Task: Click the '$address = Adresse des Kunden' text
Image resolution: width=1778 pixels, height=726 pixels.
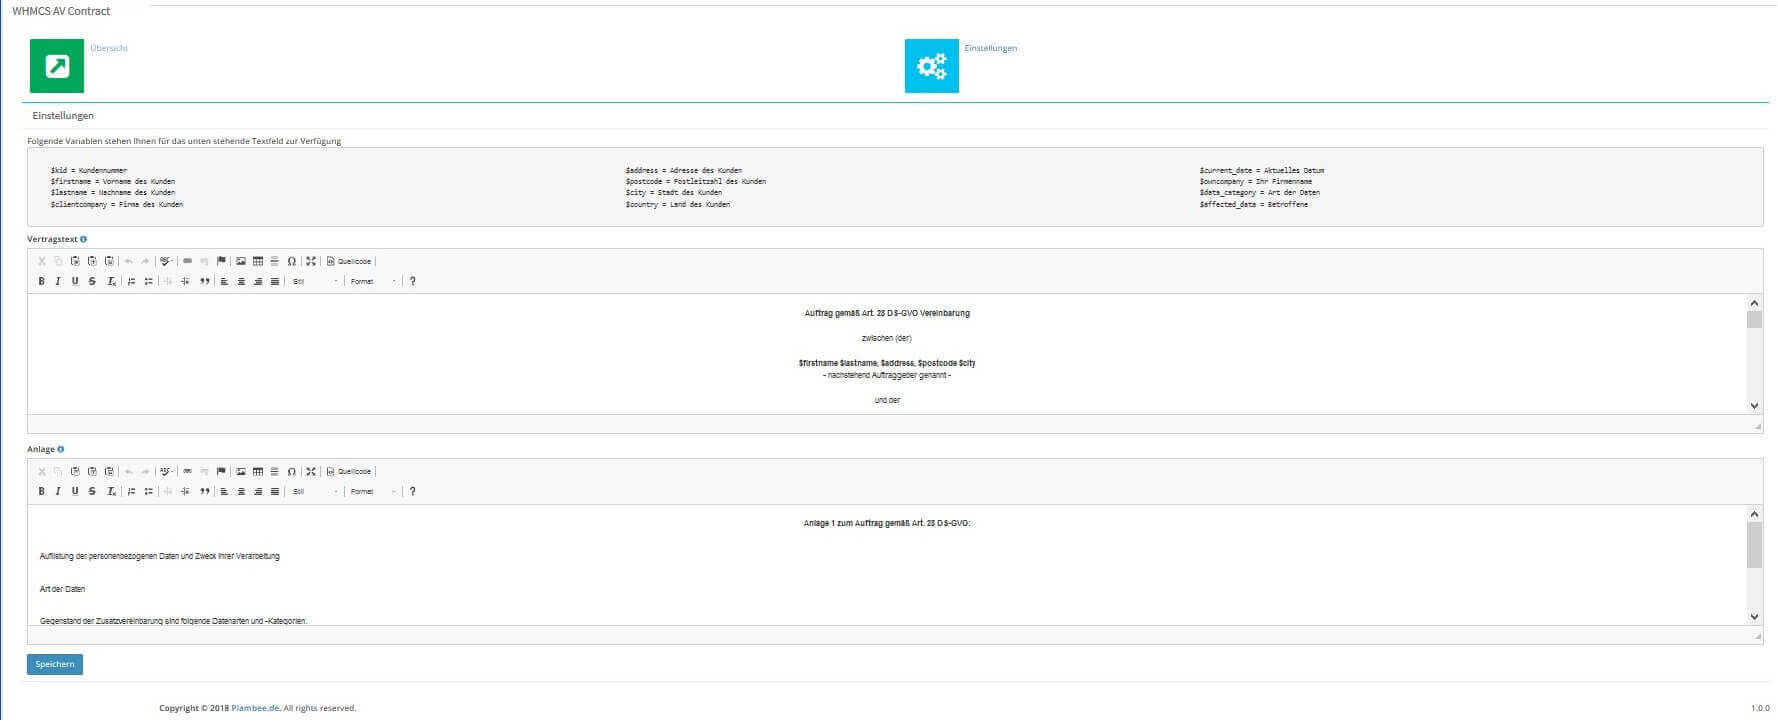Action: [x=684, y=171]
